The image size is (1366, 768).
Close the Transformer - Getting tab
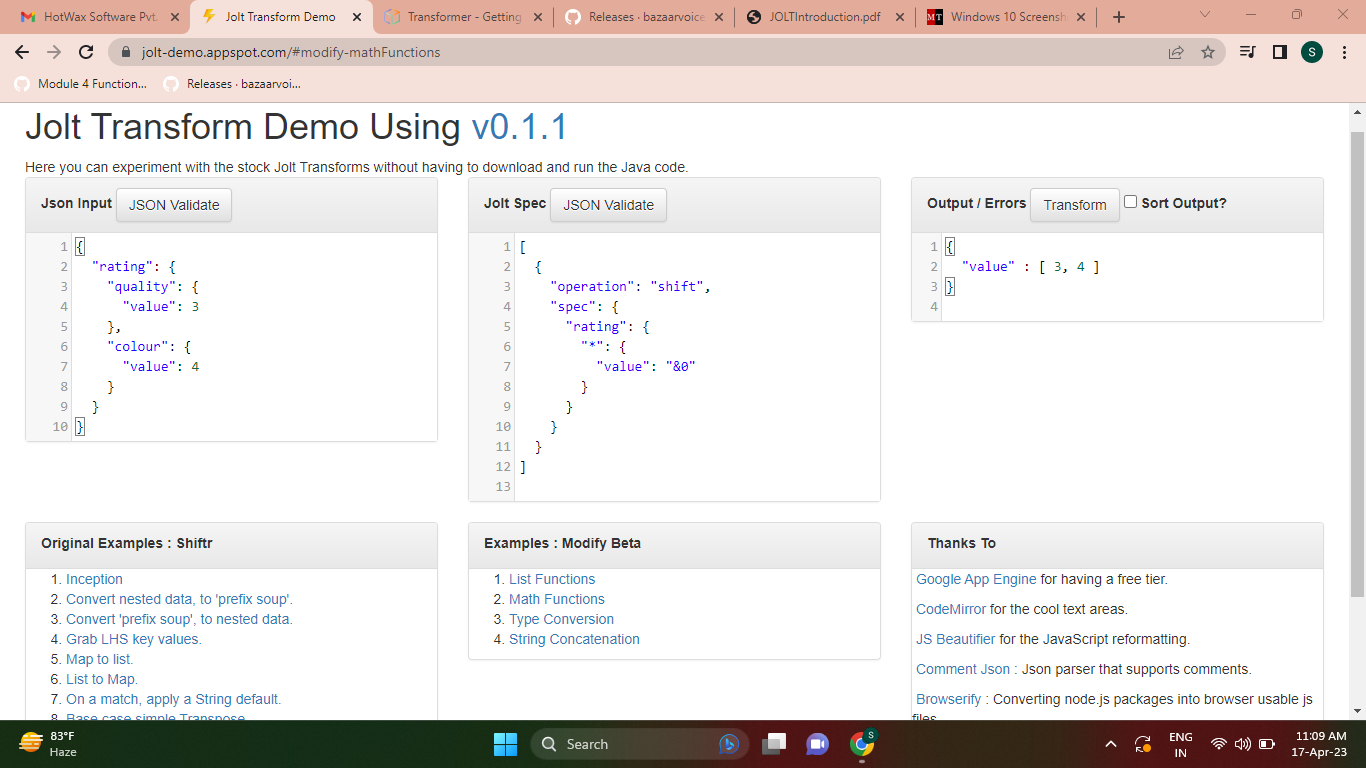(x=538, y=17)
